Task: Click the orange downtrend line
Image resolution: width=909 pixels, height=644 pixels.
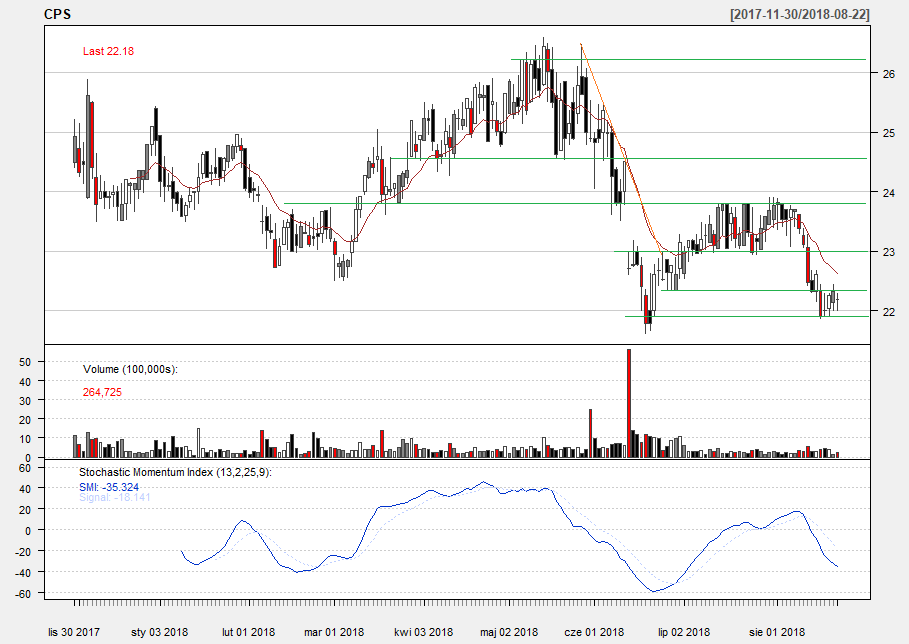Action: (x=620, y=148)
